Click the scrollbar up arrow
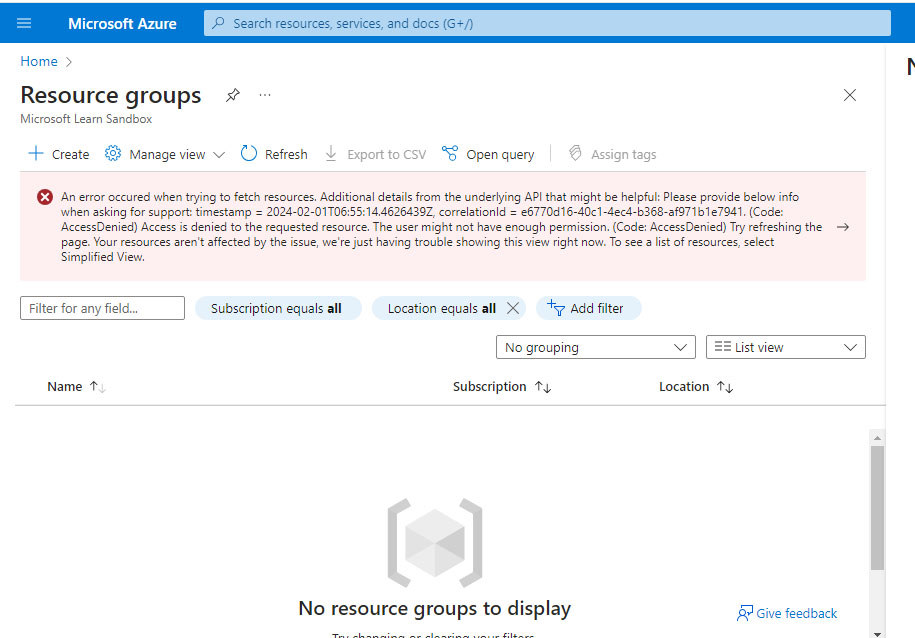 click(877, 438)
